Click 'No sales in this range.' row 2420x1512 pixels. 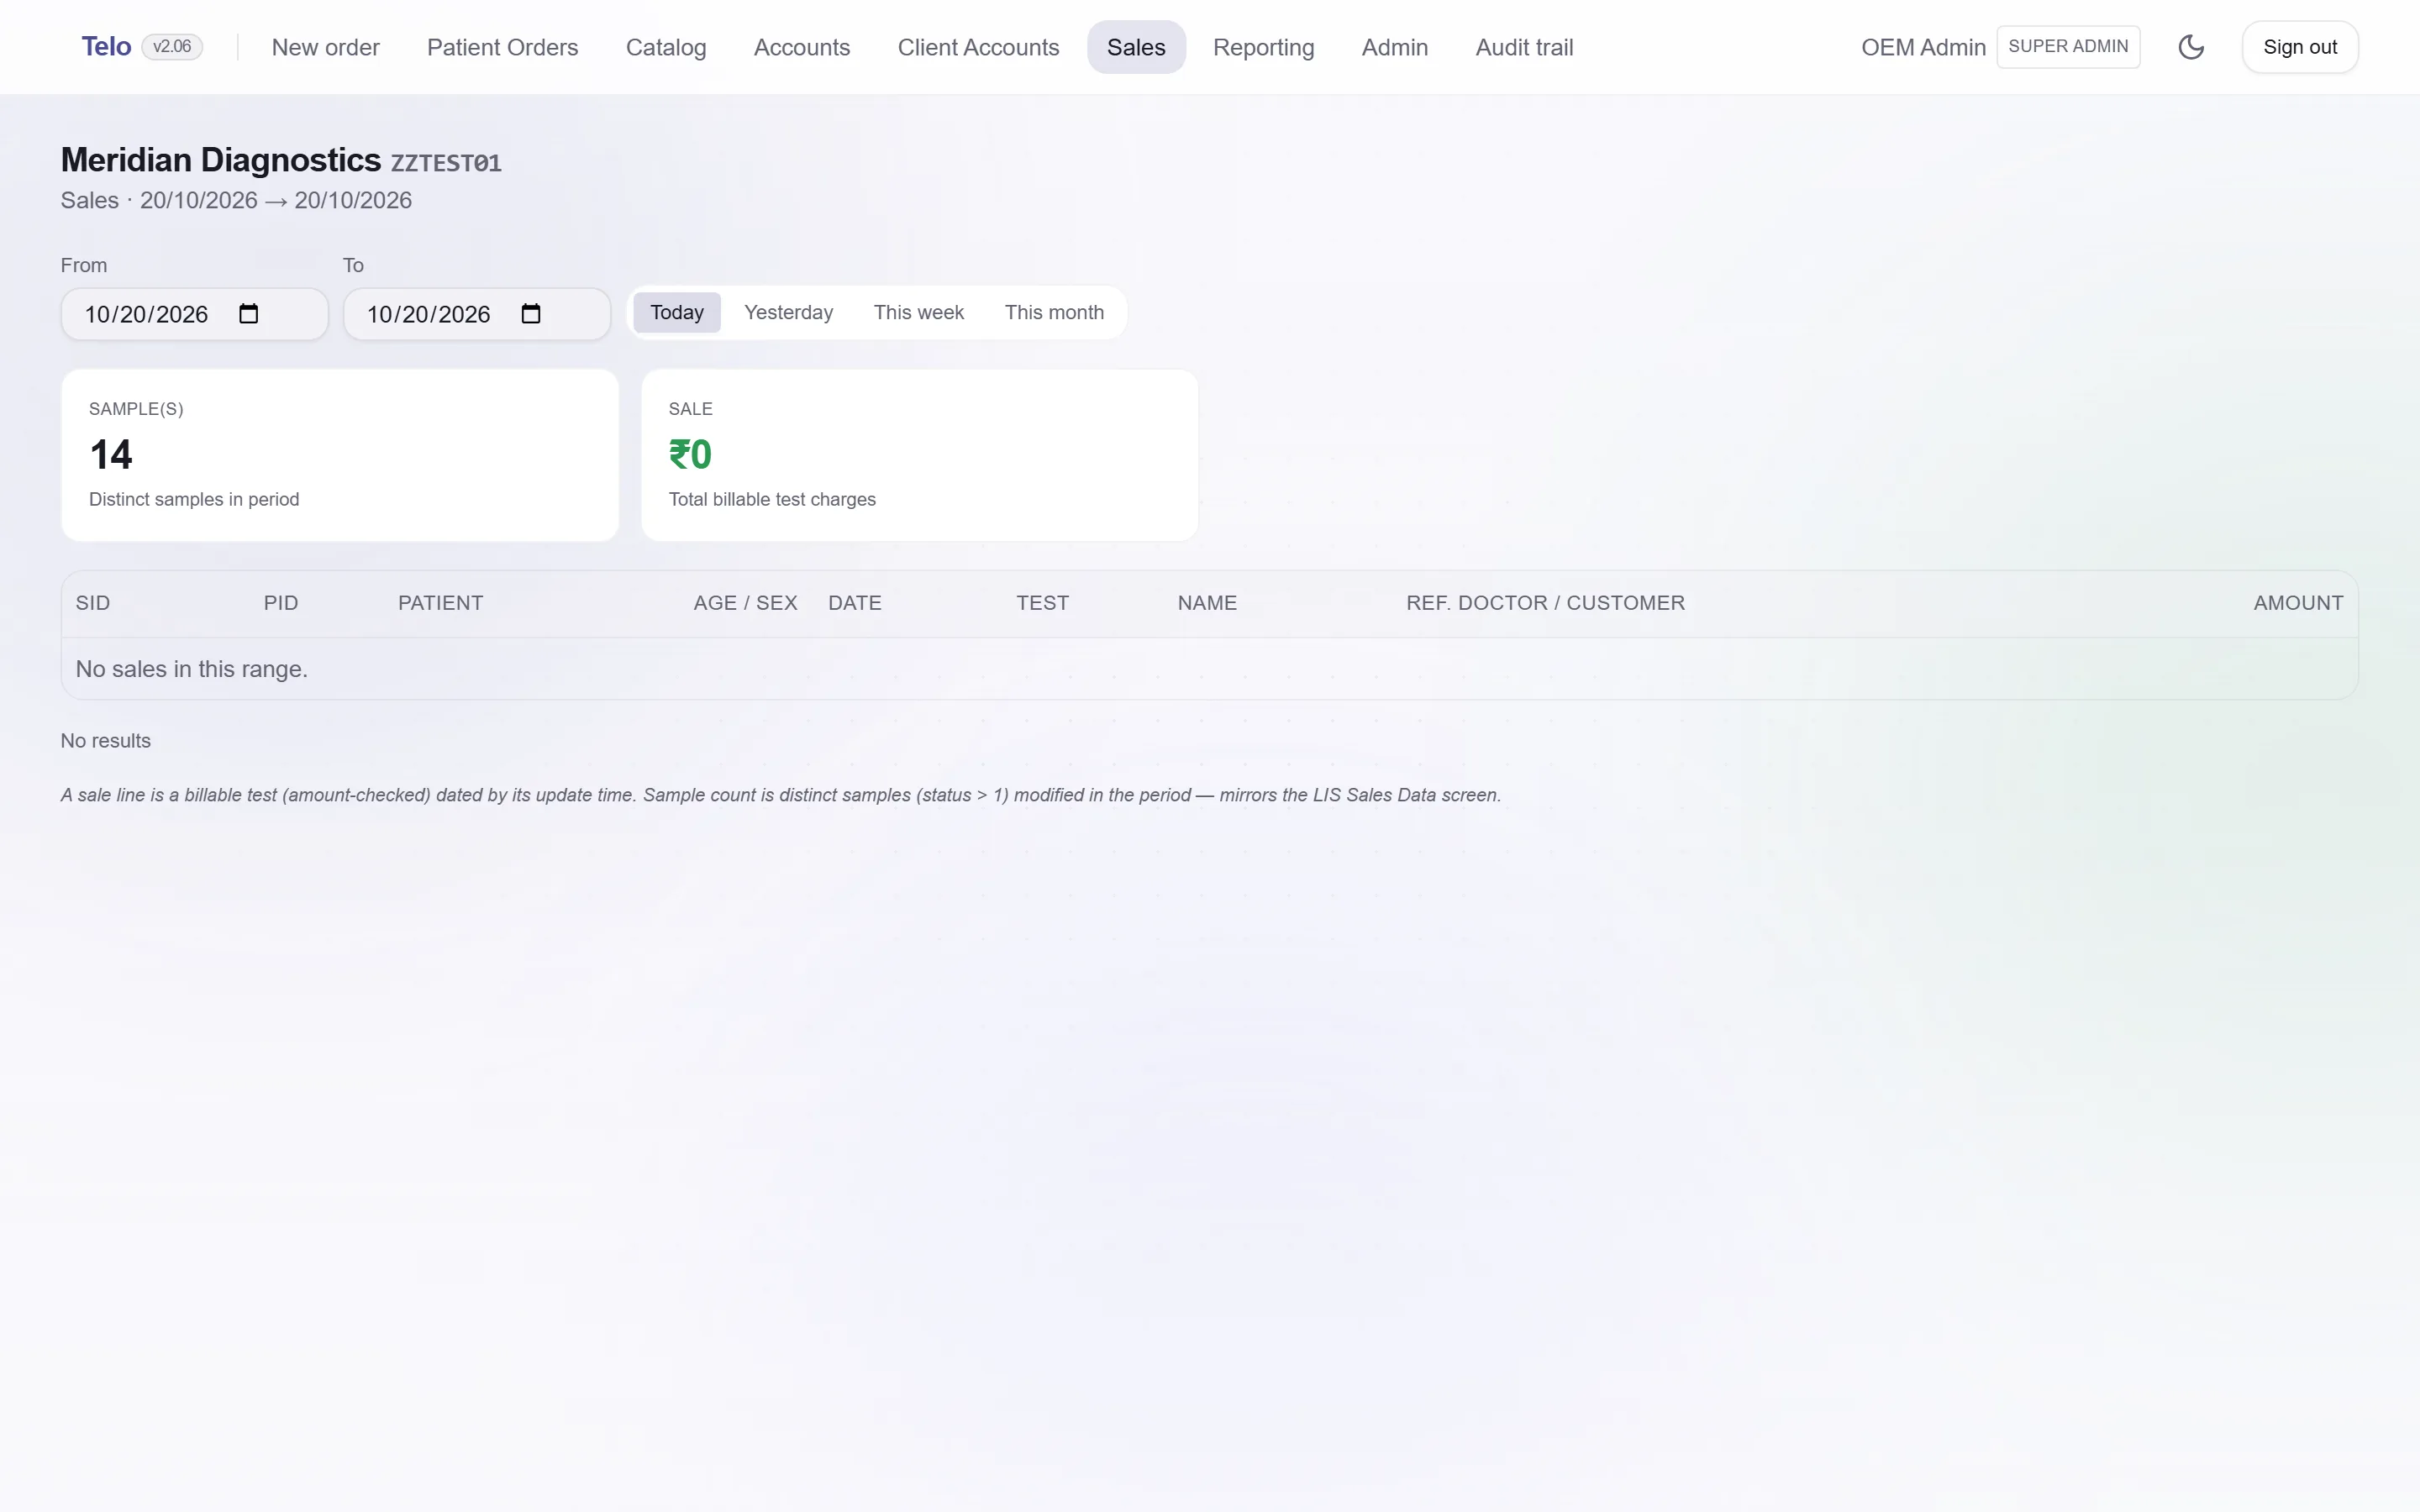point(1209,669)
